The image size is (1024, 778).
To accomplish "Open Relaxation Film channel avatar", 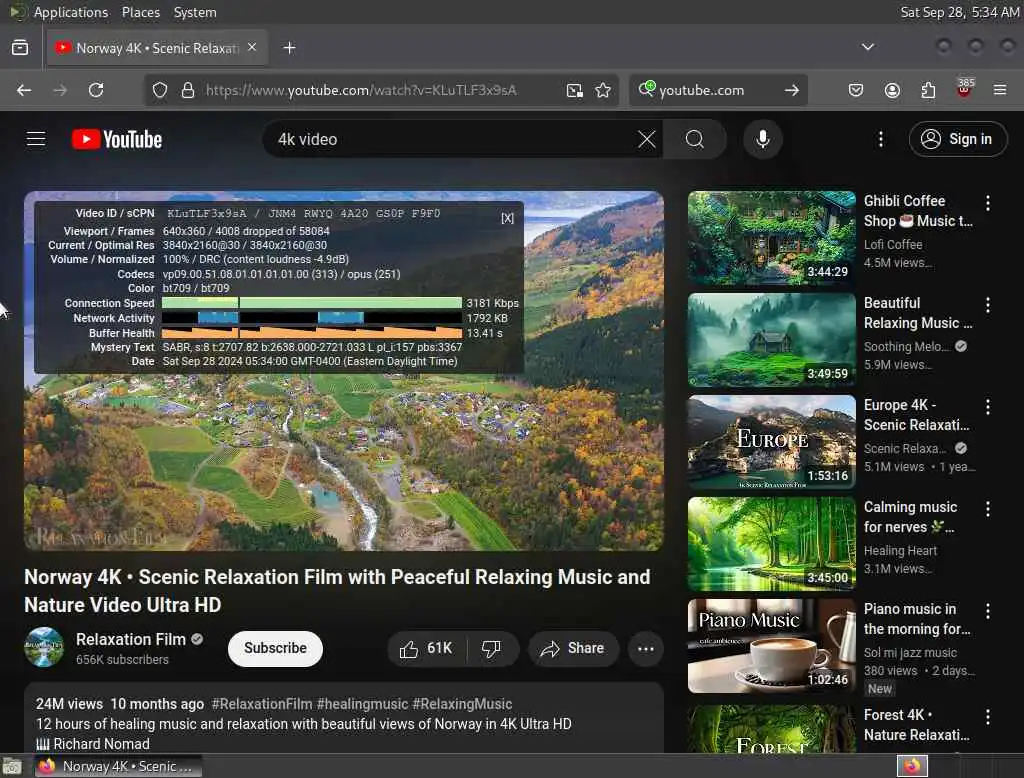I will coord(44,647).
